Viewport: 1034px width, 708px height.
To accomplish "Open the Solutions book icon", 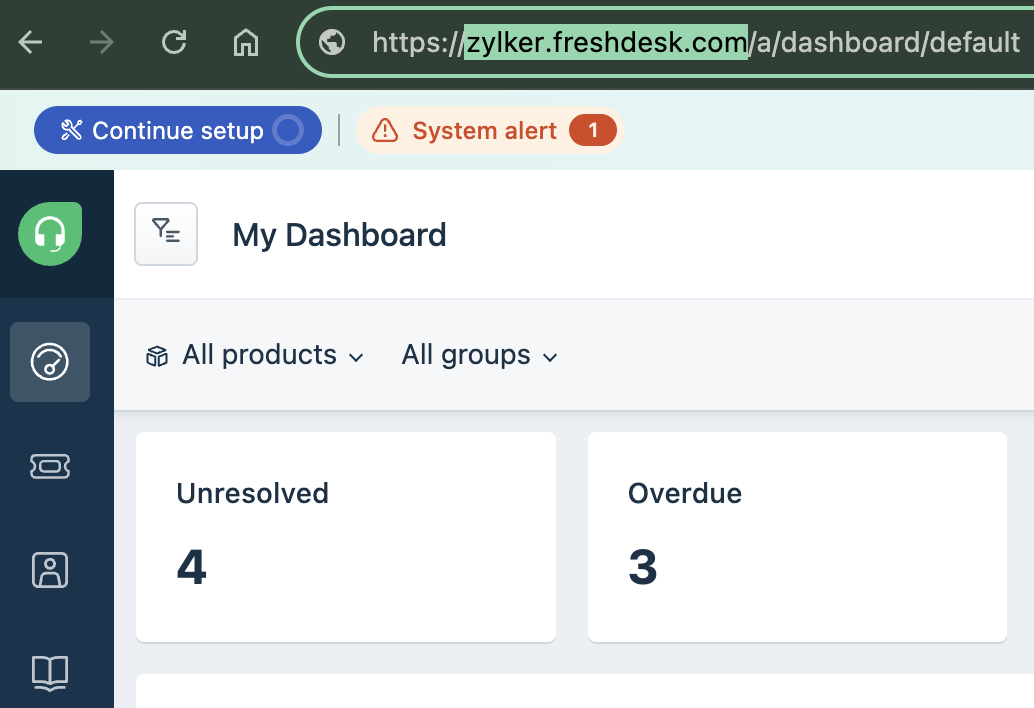I will click(x=50, y=672).
